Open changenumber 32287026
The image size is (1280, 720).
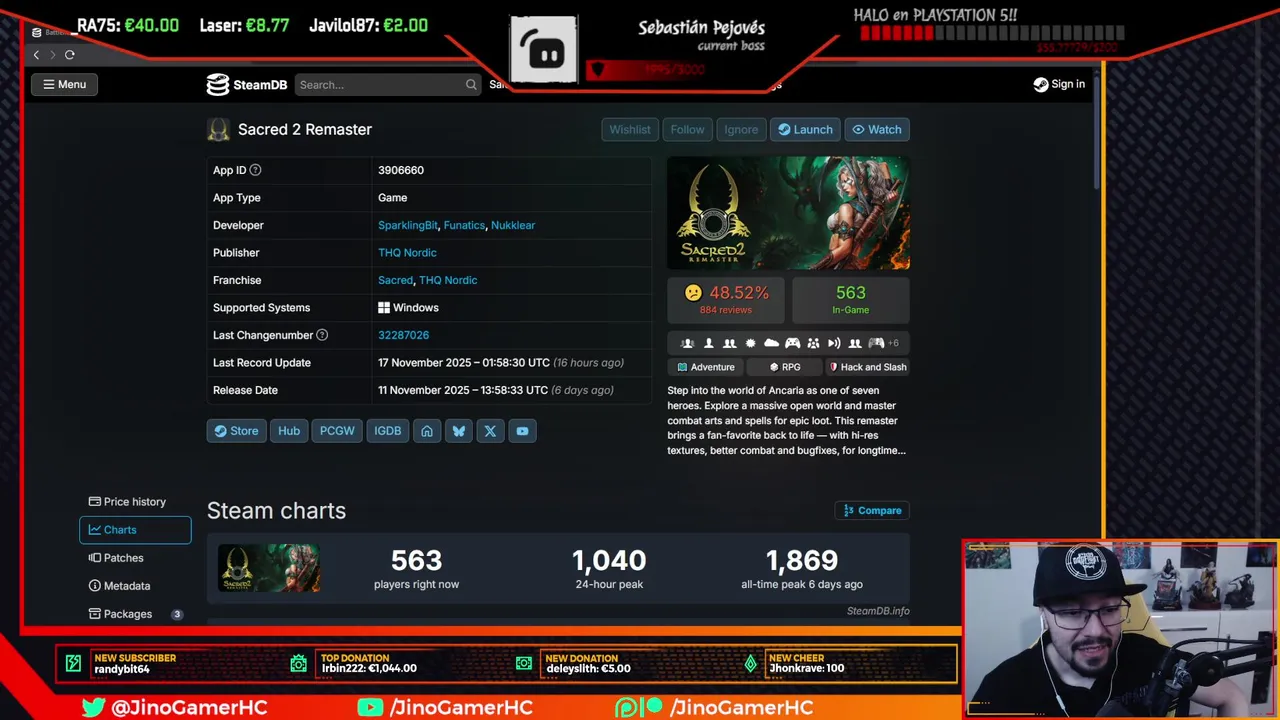403,335
